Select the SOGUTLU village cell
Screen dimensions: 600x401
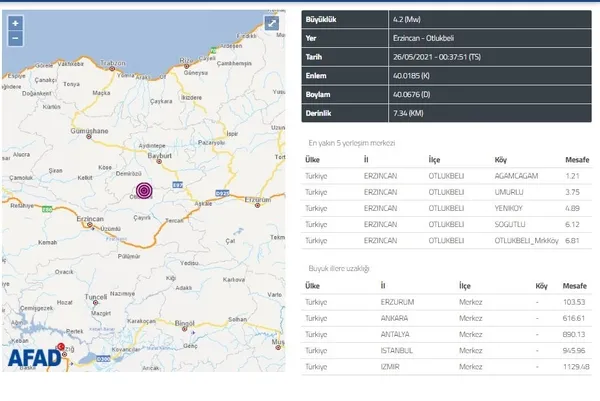(x=510, y=224)
